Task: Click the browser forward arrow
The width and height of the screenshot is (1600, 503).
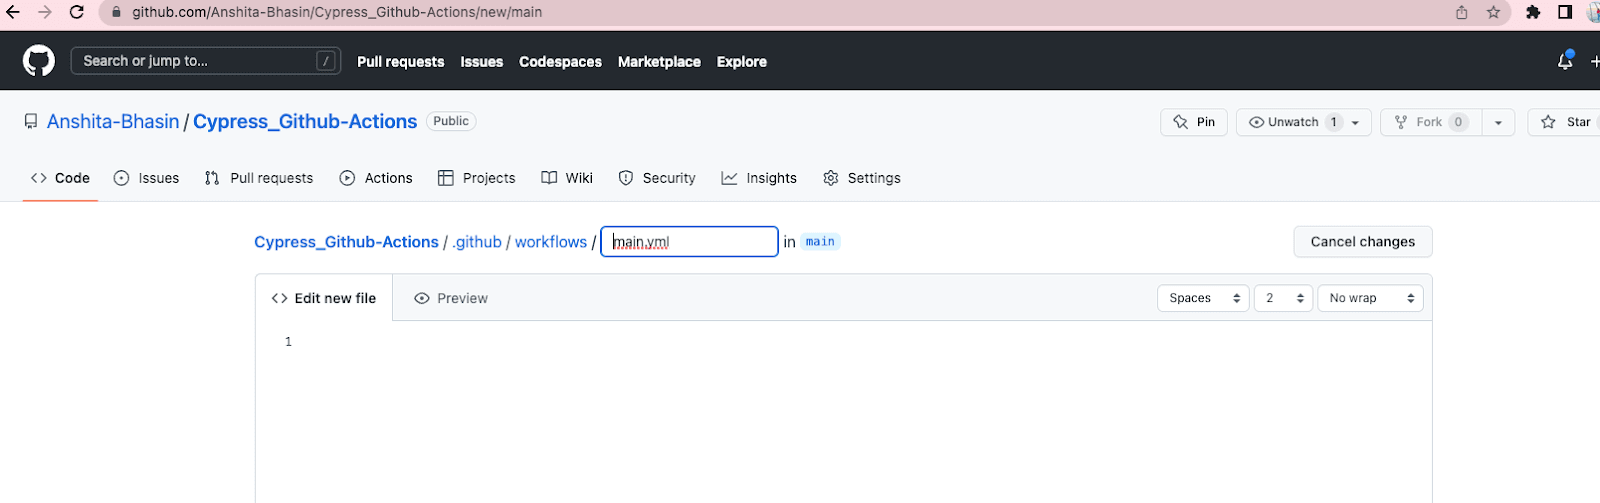Action: click(x=44, y=12)
